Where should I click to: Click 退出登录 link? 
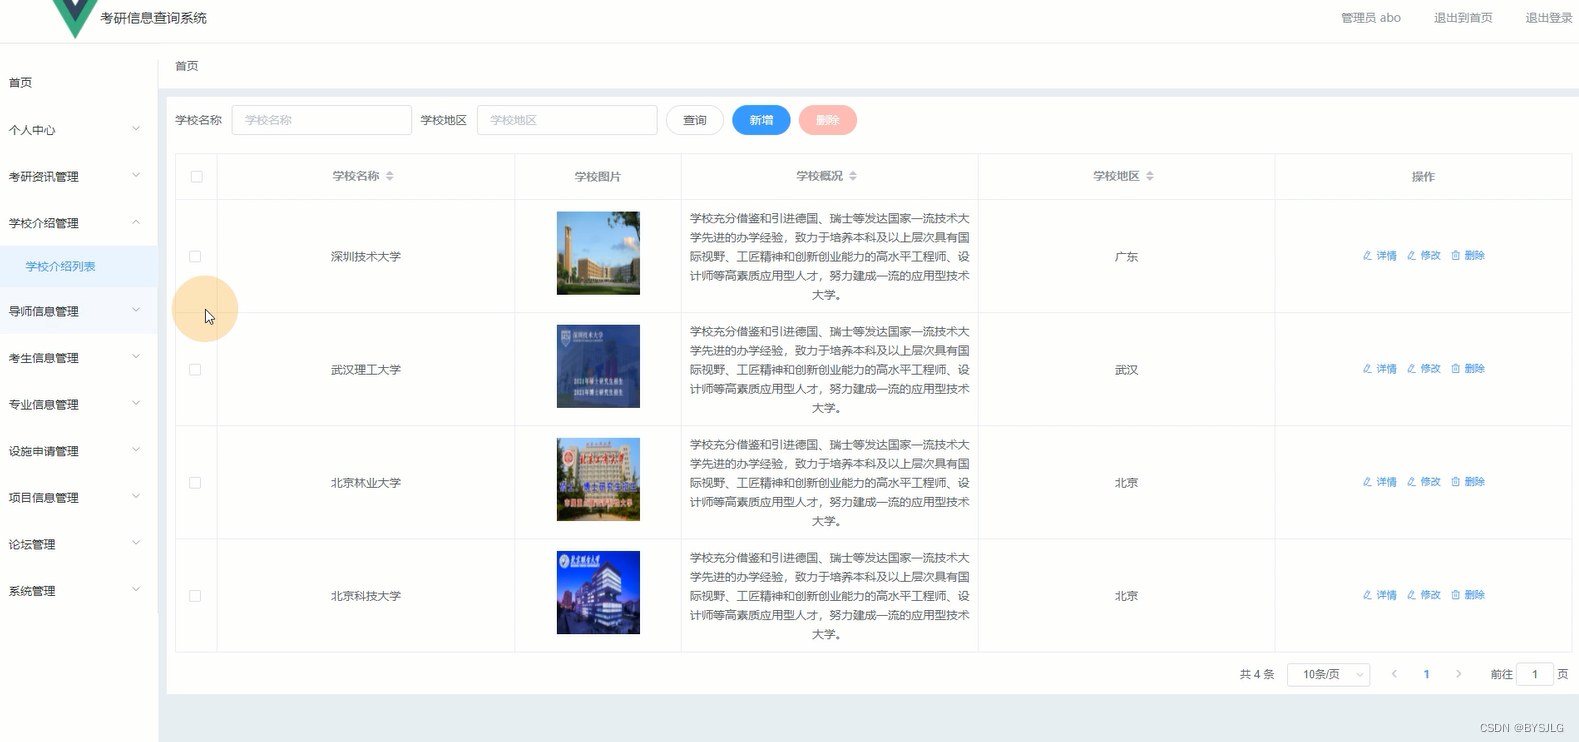click(1548, 18)
